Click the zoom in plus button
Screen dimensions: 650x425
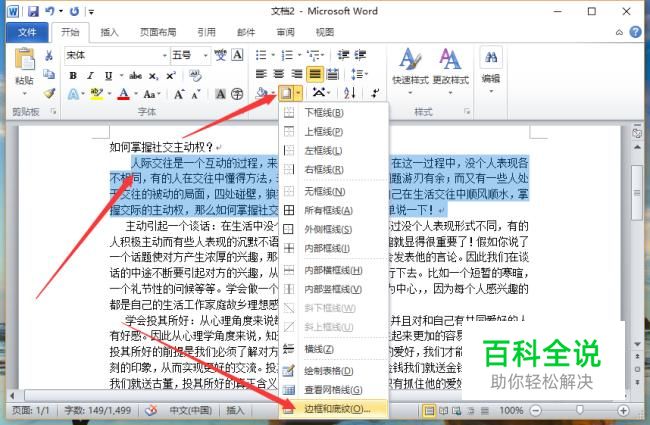click(623, 410)
